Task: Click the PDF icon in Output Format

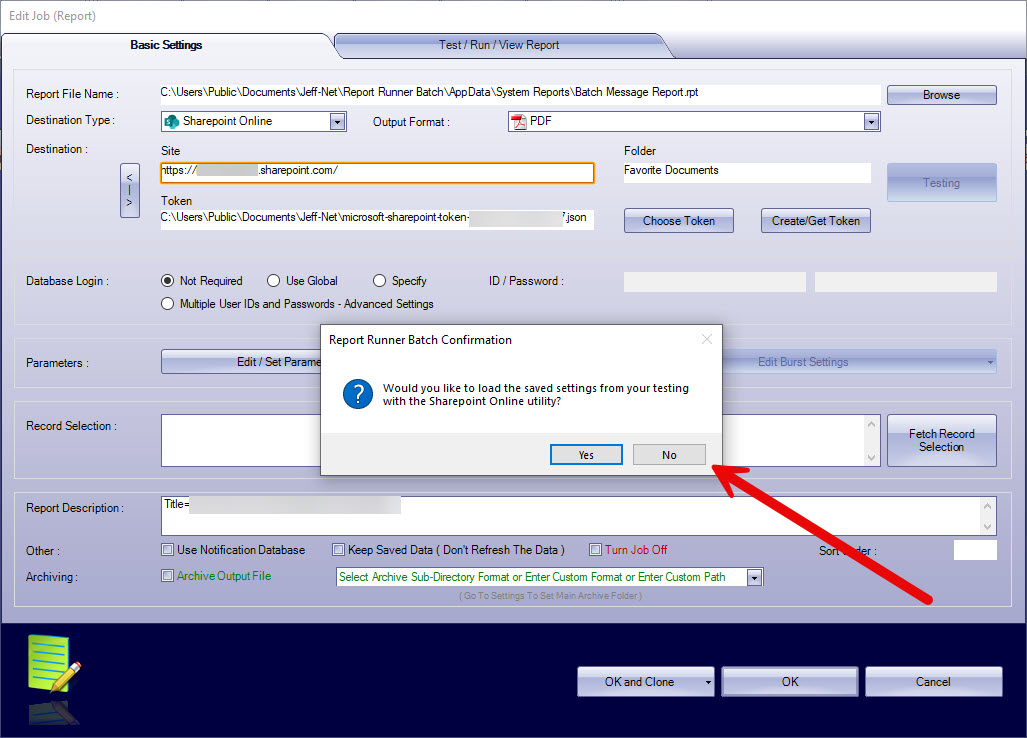Action: tap(519, 121)
